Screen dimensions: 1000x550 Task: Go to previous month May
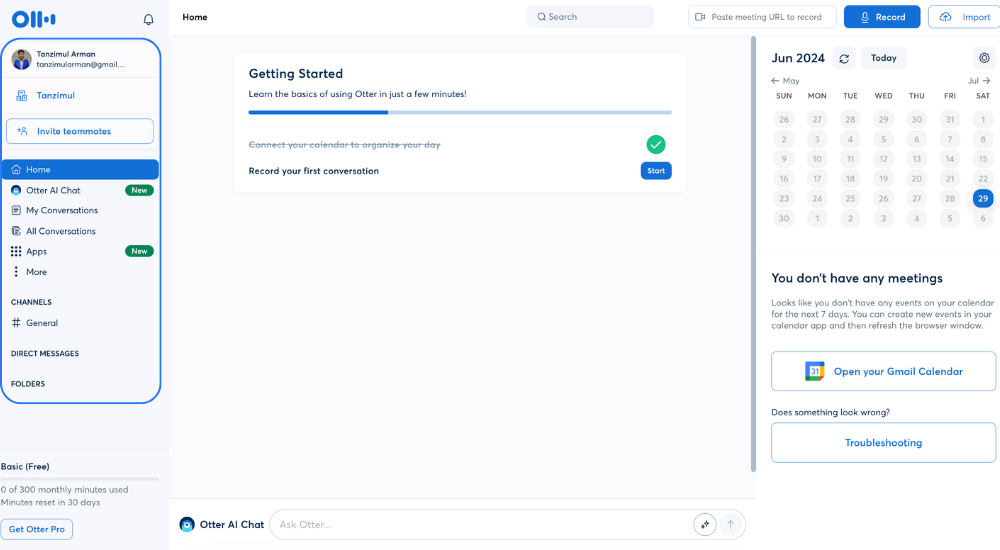pyautogui.click(x=785, y=81)
